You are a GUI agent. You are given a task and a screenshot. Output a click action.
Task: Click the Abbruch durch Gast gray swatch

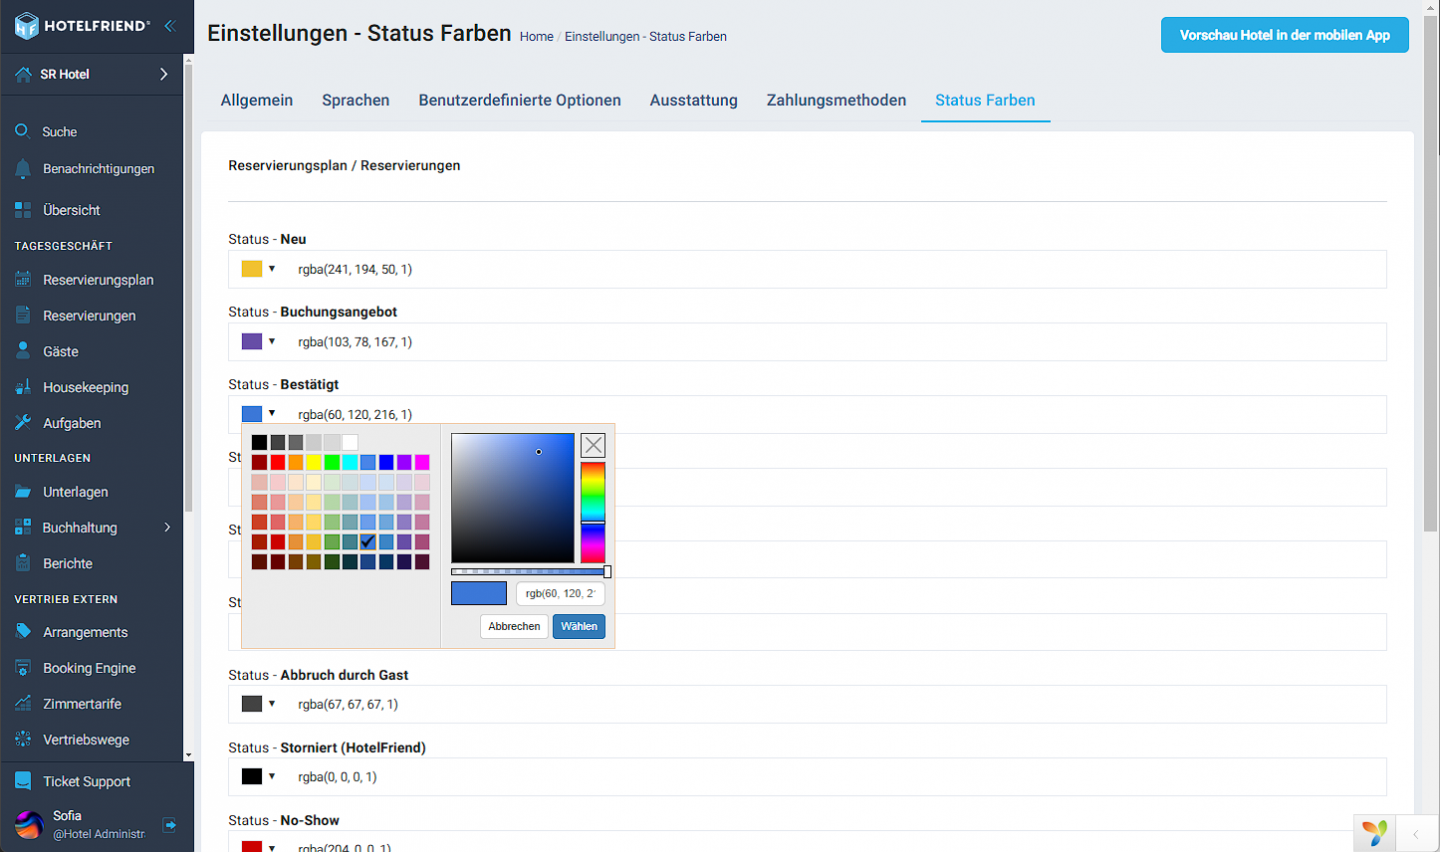(252, 704)
